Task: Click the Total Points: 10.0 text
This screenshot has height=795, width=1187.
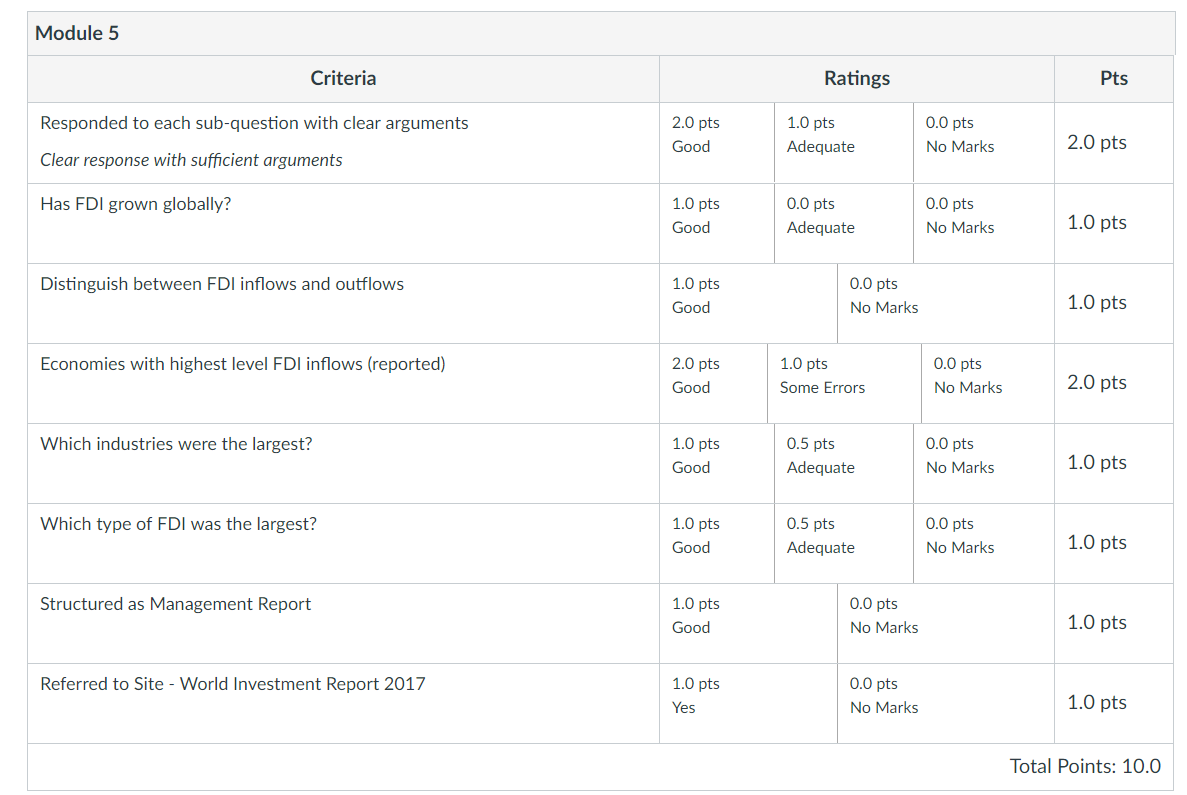Action: [x=1085, y=766]
